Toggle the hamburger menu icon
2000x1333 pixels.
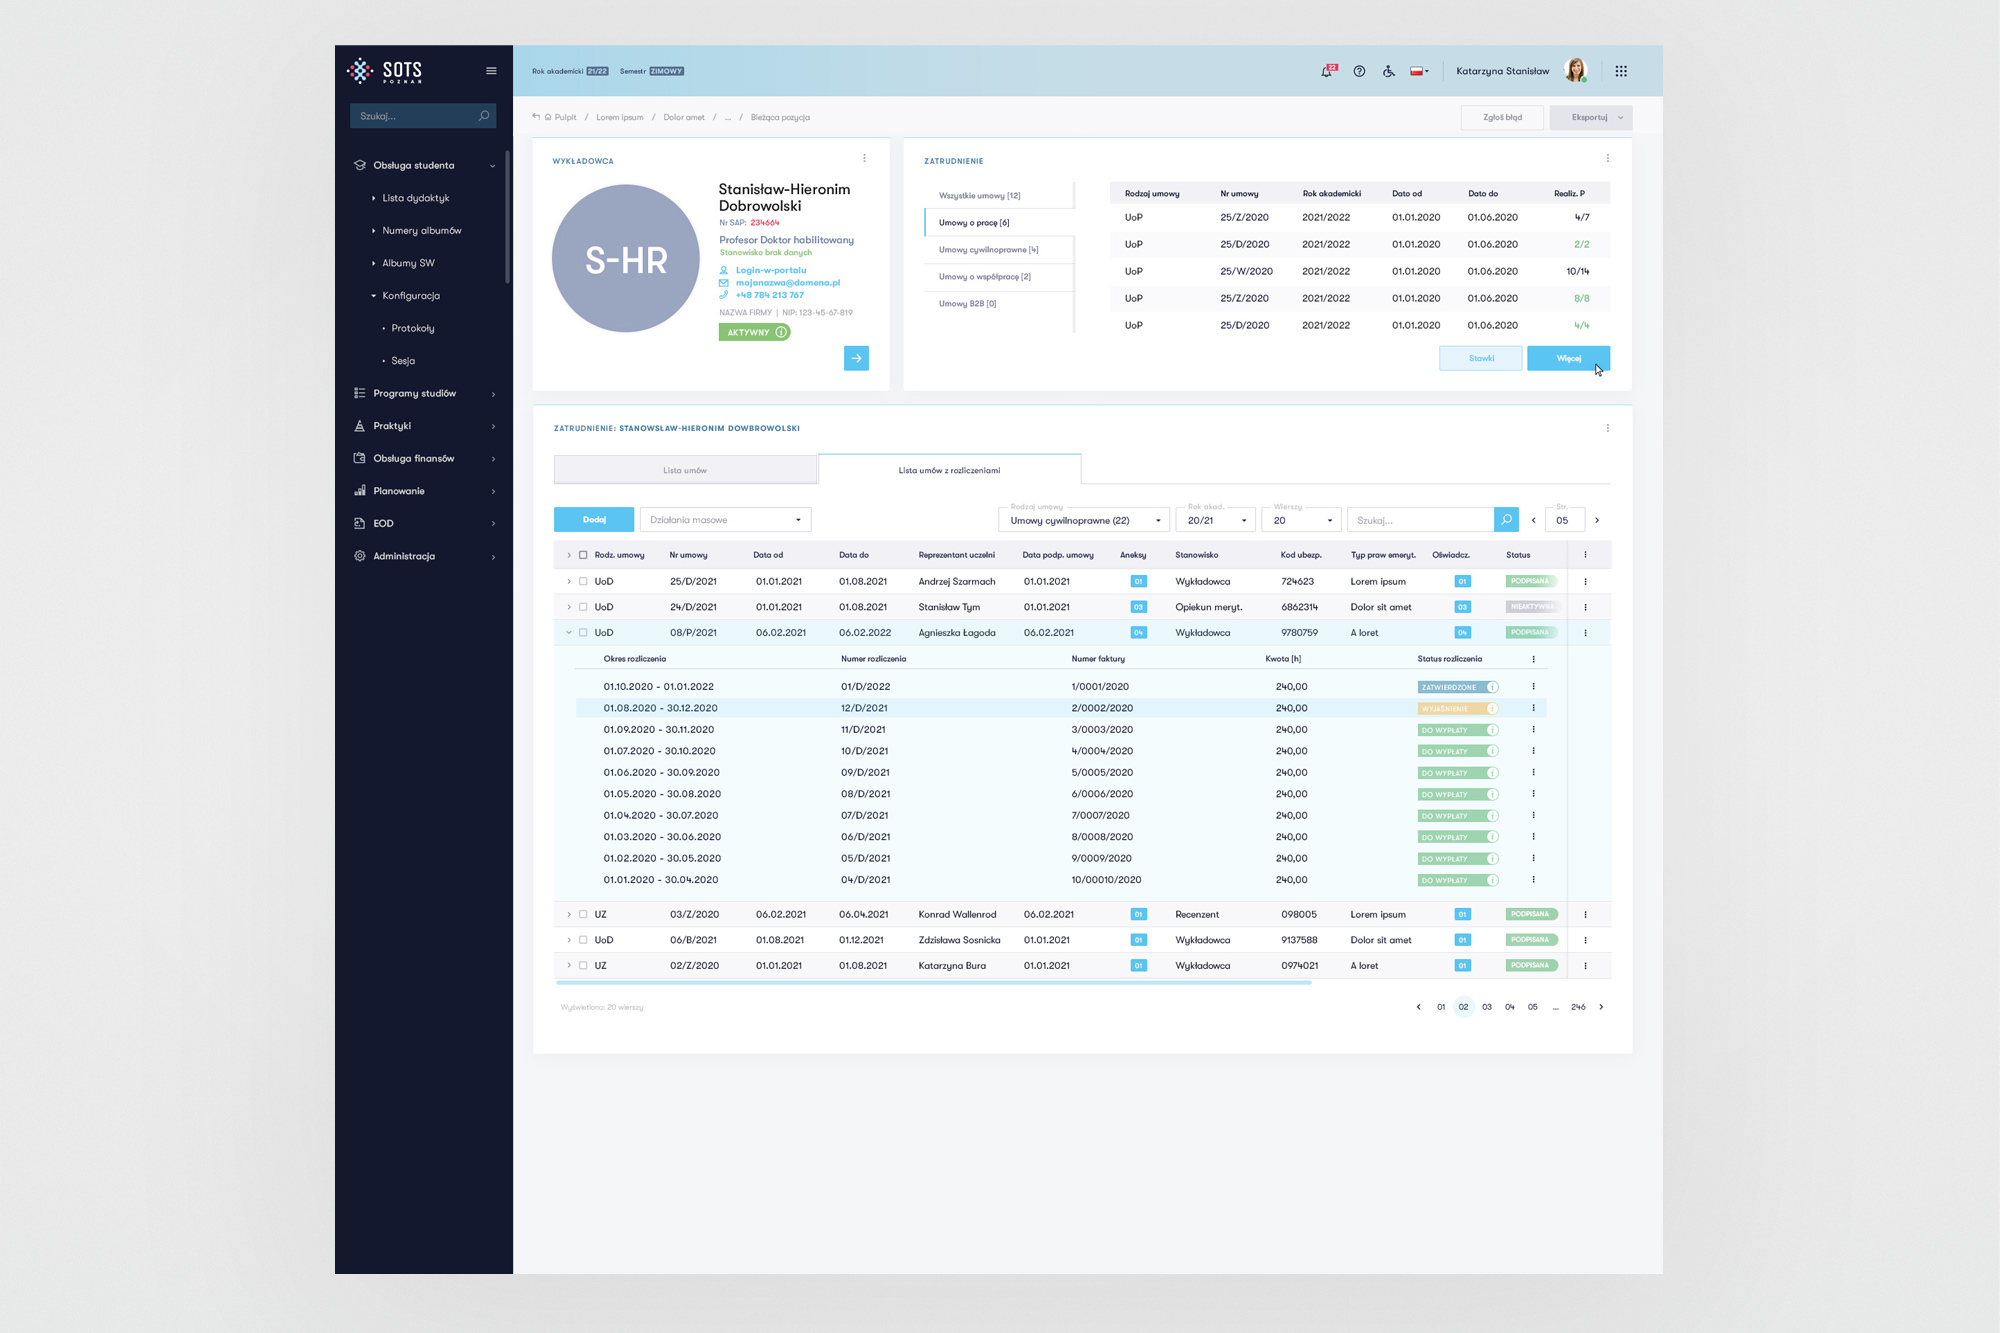pos(491,71)
